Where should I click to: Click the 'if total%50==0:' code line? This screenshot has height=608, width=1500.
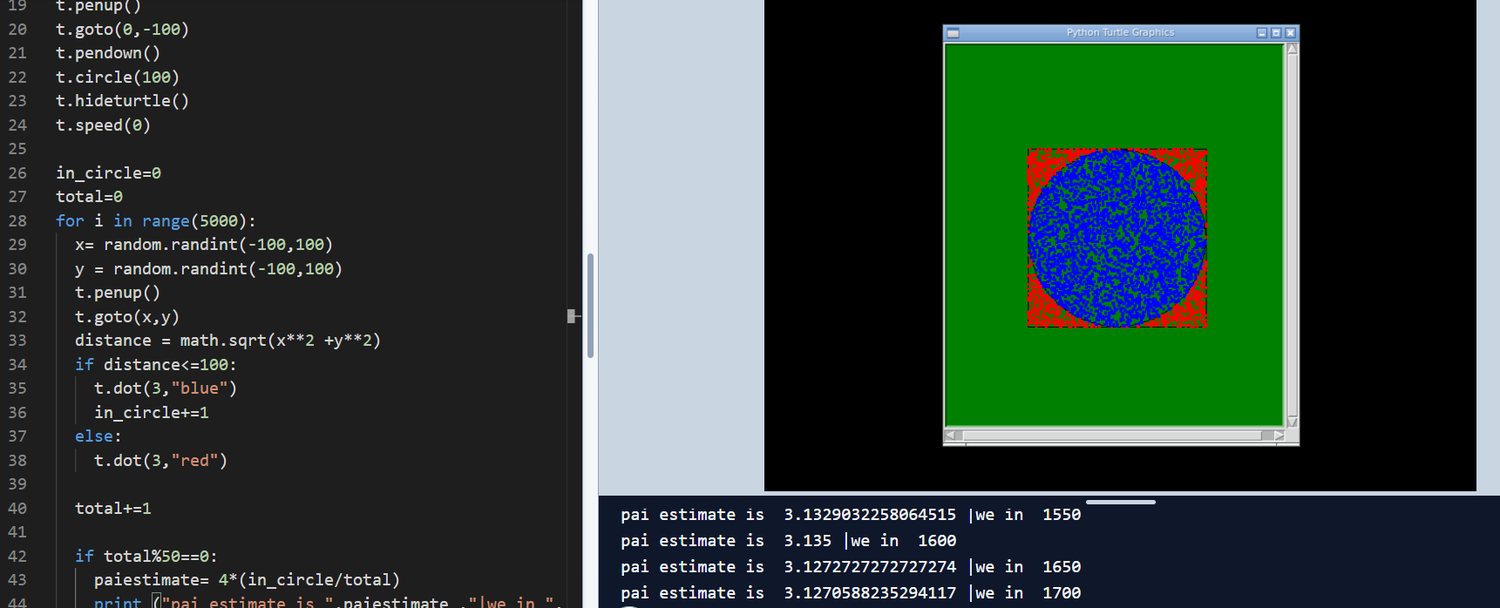146,556
